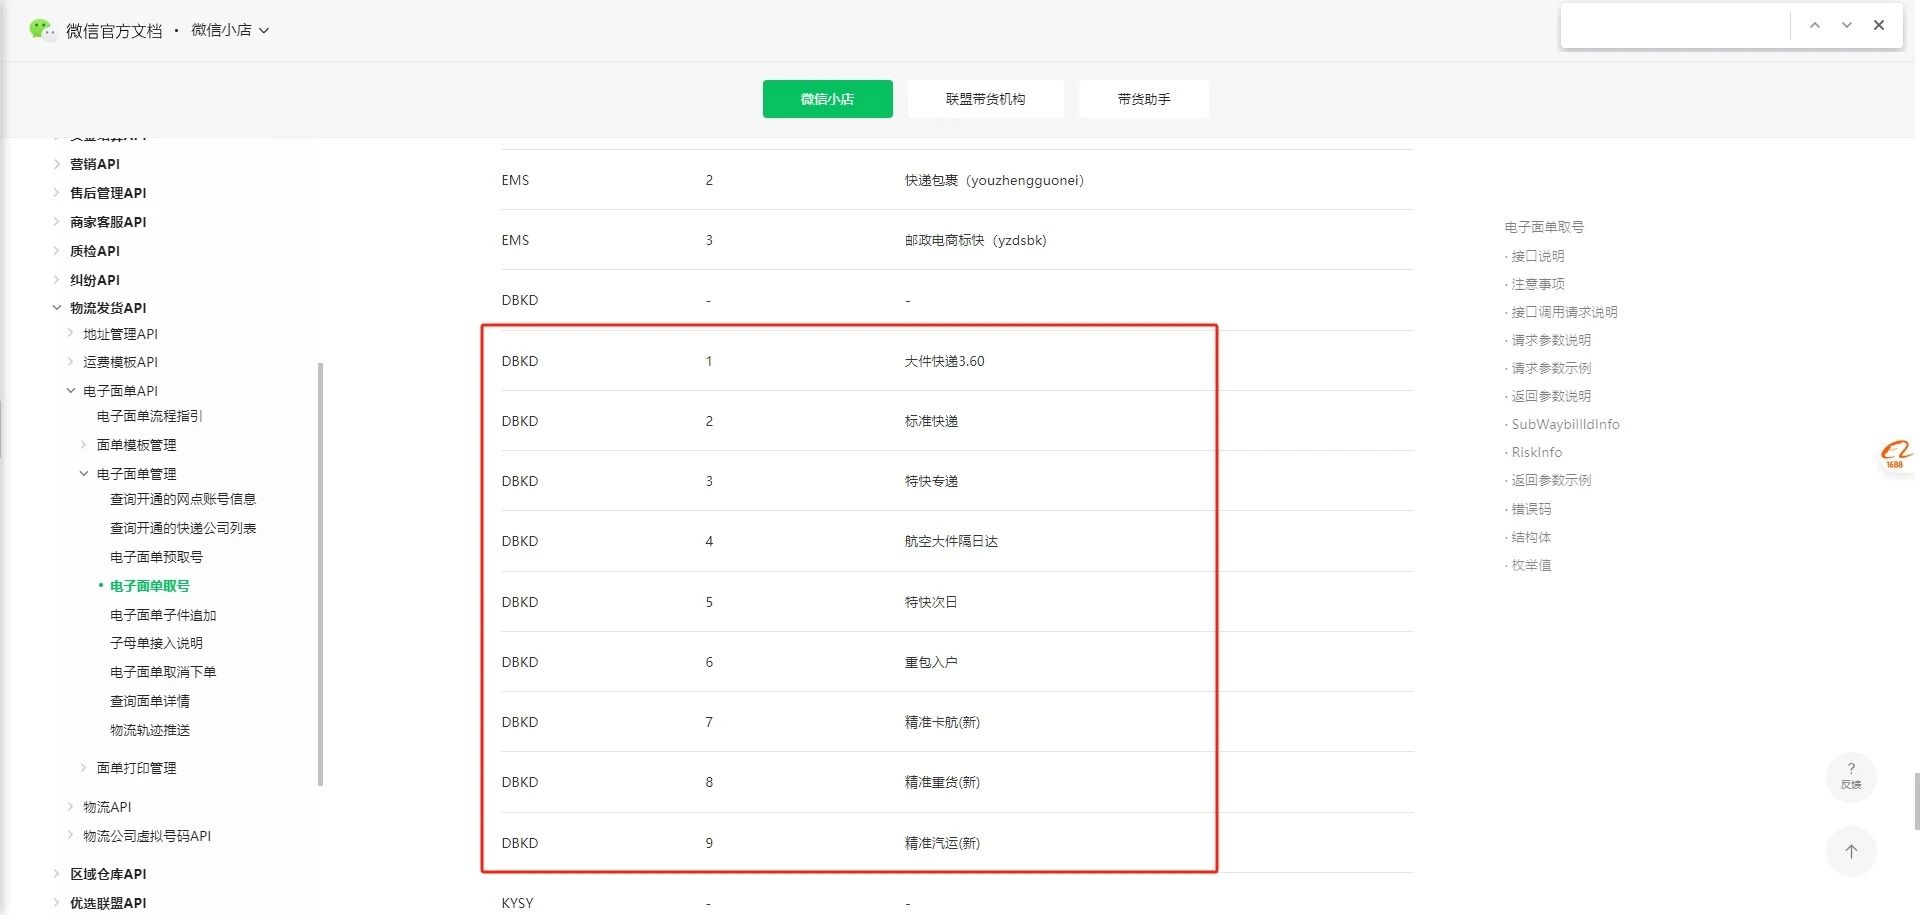Jump to 返回参数示例 anchor
Screen dimensions: 1920x915
[1551, 480]
